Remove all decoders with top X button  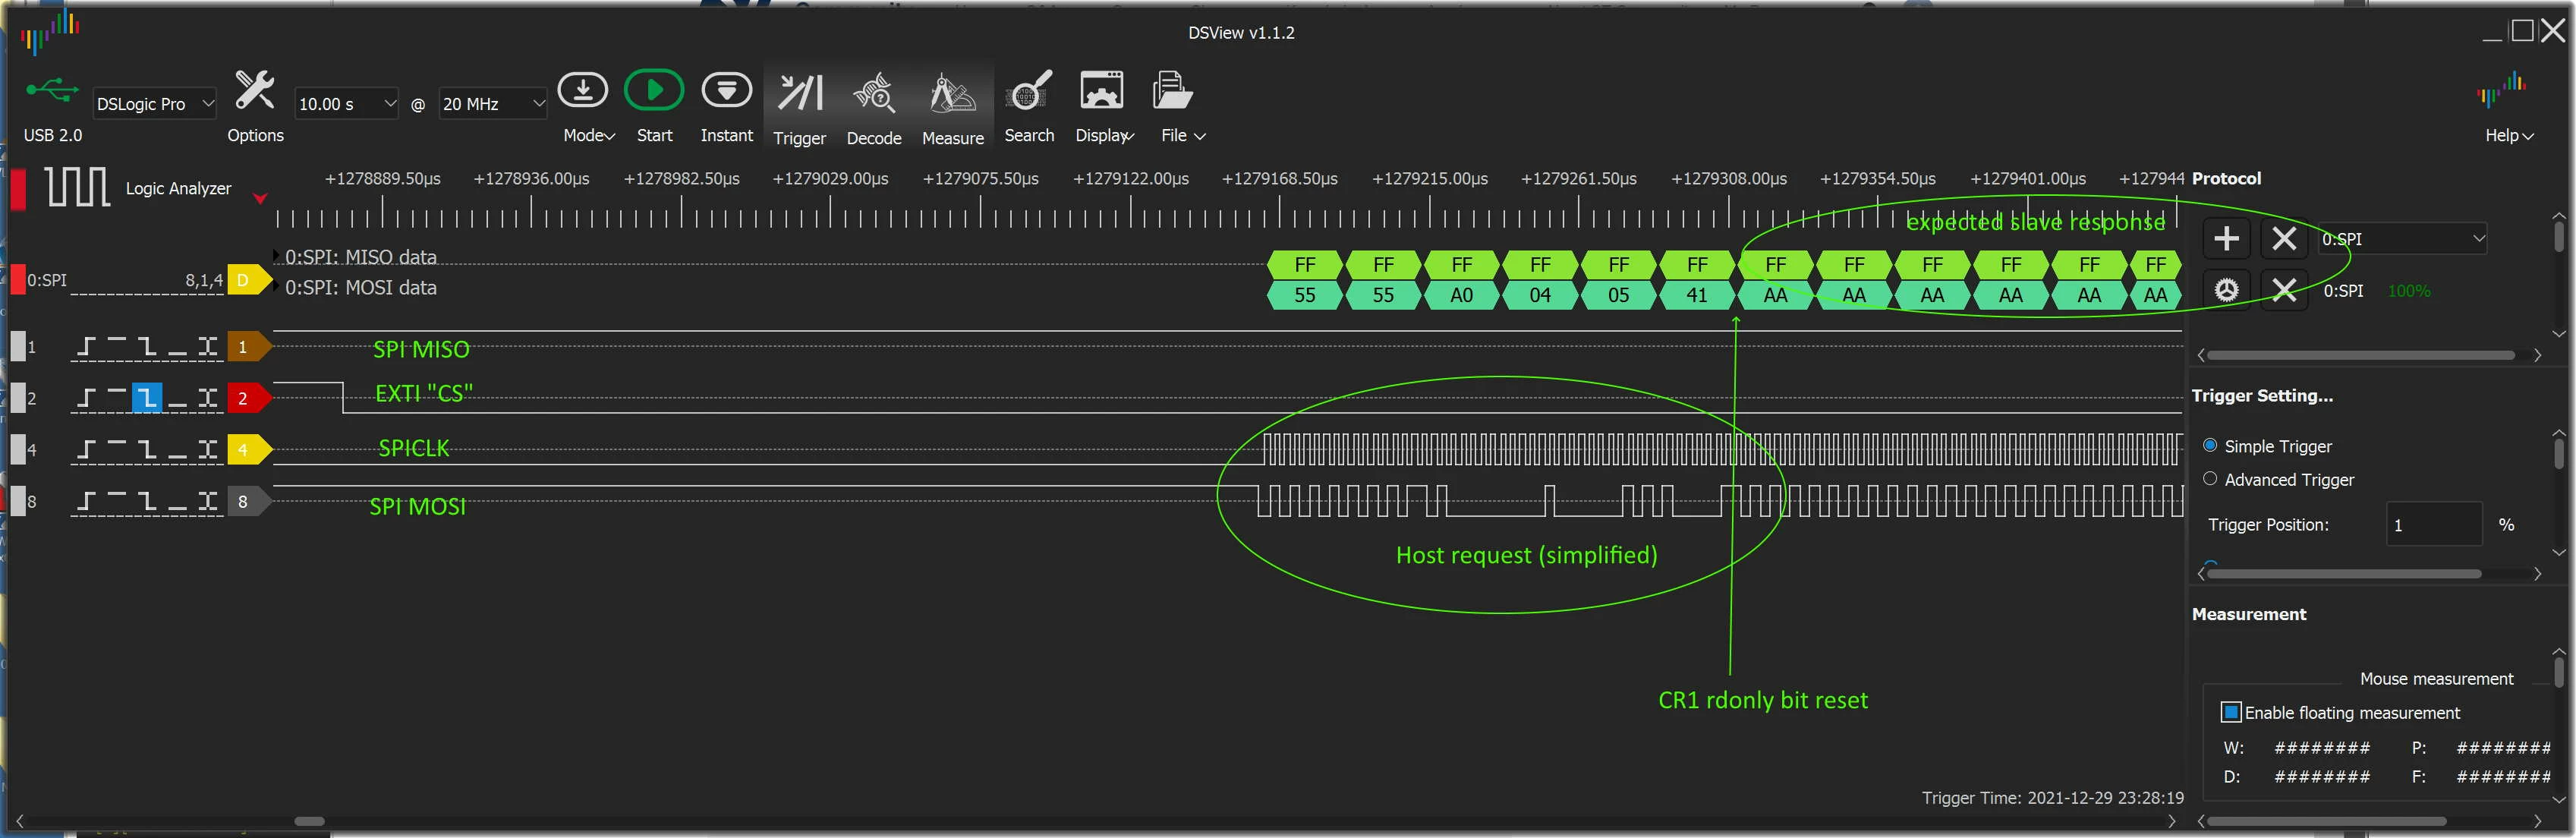tap(2284, 239)
